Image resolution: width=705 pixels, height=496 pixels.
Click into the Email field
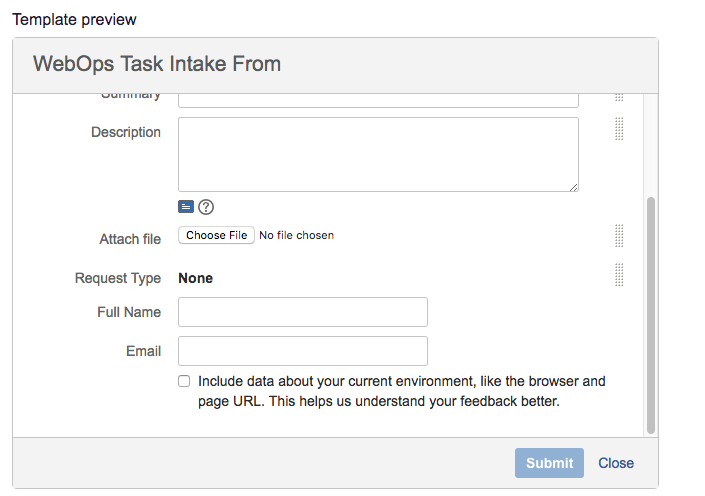click(303, 351)
